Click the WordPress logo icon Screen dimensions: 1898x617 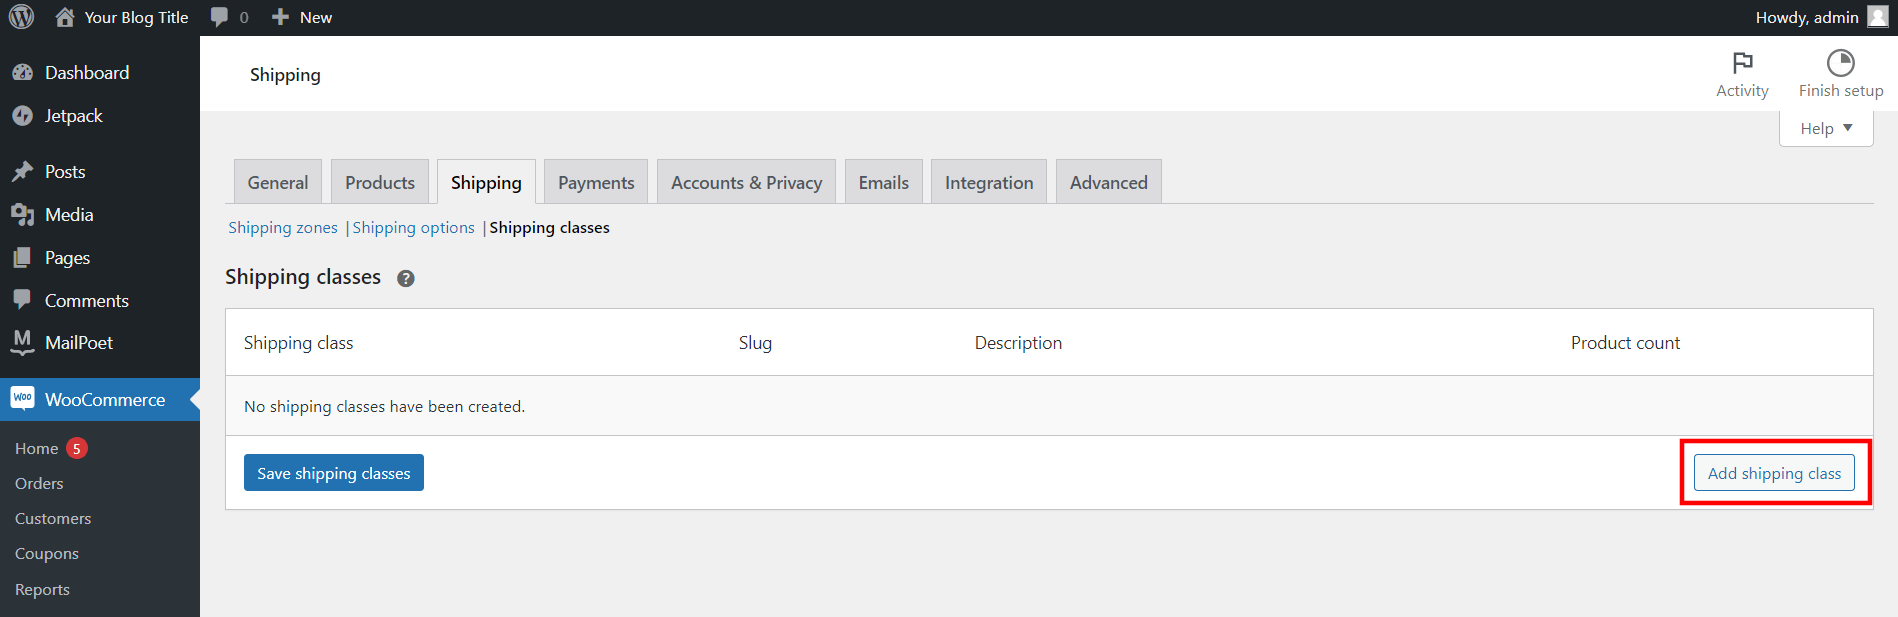(21, 17)
